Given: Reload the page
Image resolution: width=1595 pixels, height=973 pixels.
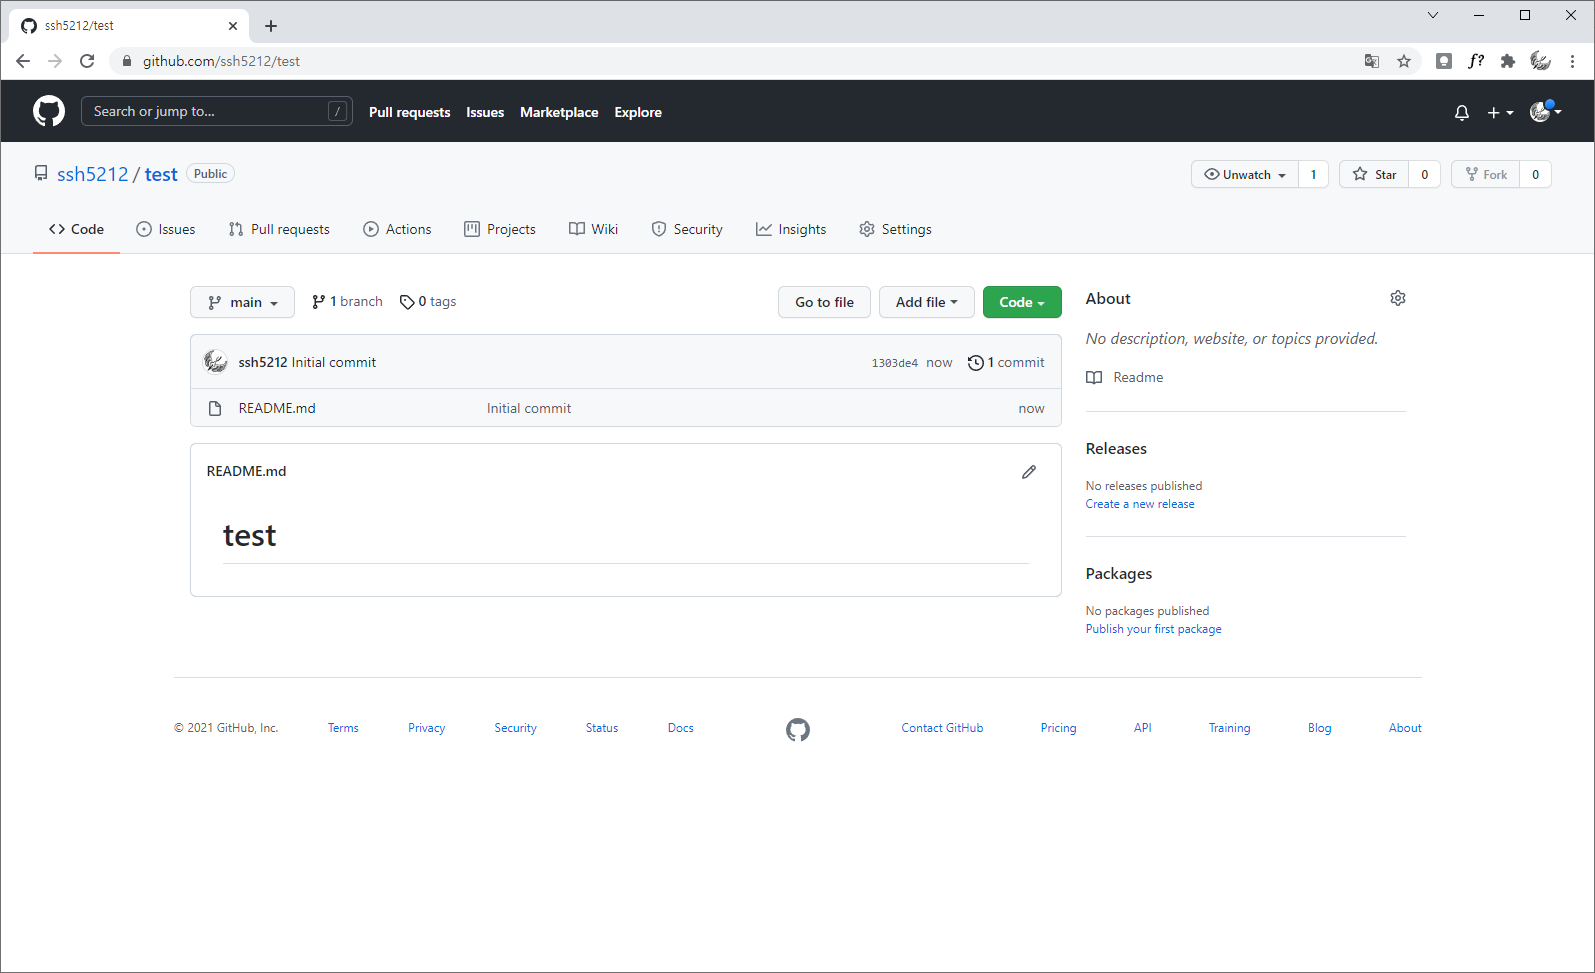Looking at the screenshot, I should pyautogui.click(x=87, y=61).
